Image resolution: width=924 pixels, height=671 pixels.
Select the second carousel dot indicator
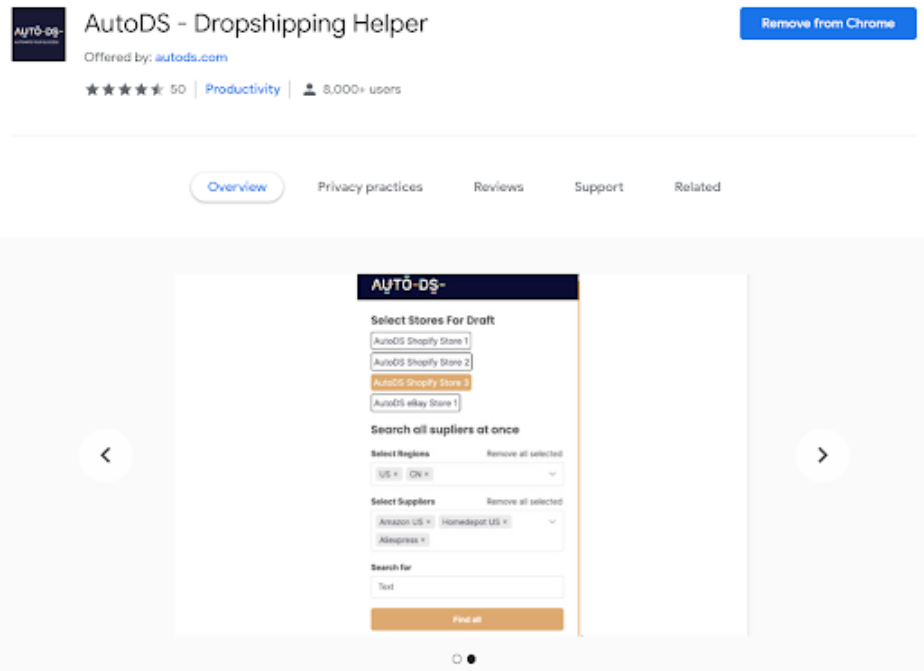pyautogui.click(x=471, y=659)
